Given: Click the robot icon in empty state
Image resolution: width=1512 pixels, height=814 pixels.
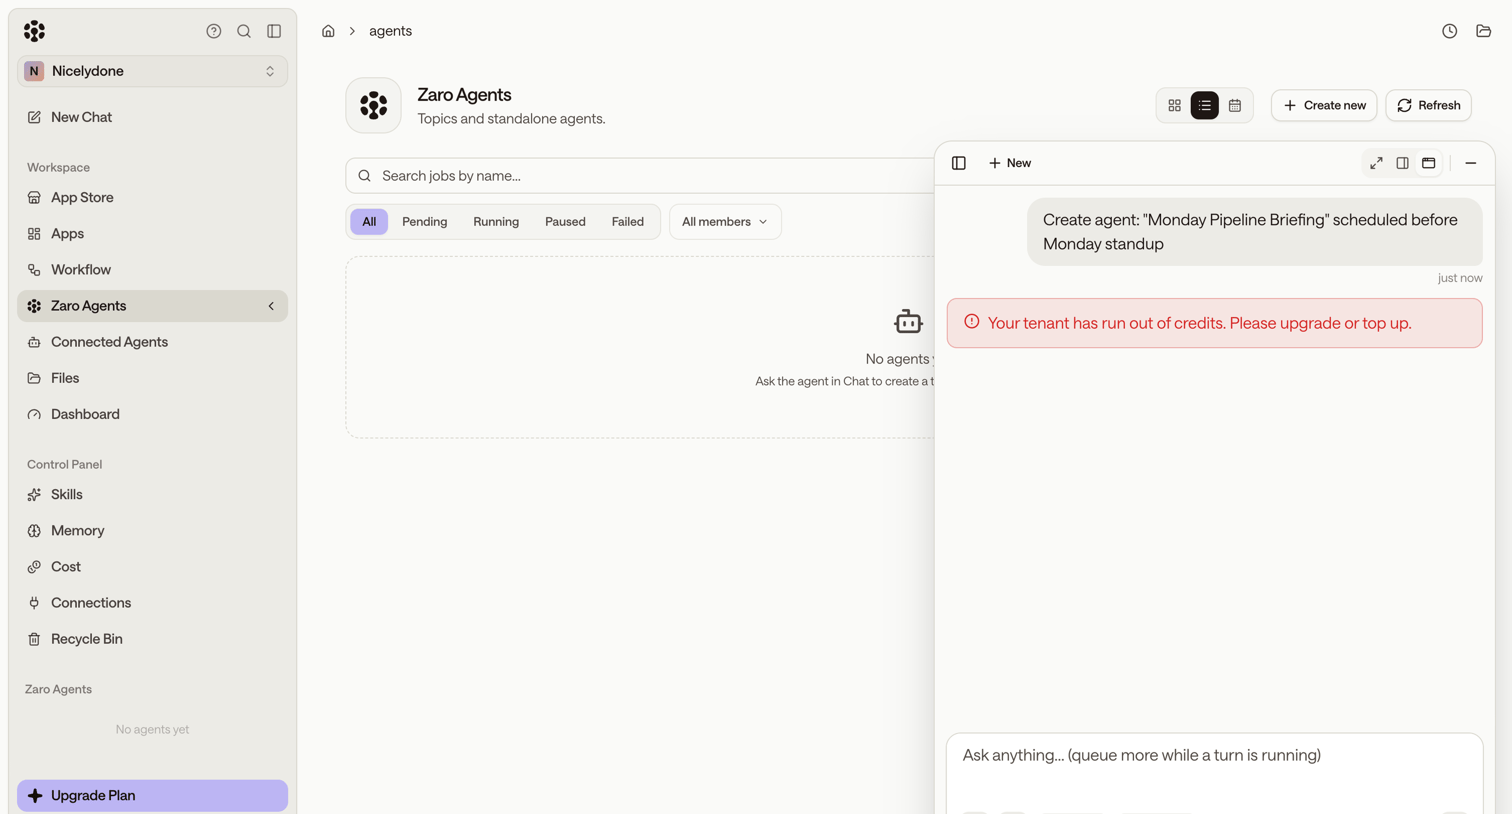Looking at the screenshot, I should pyautogui.click(x=908, y=321).
